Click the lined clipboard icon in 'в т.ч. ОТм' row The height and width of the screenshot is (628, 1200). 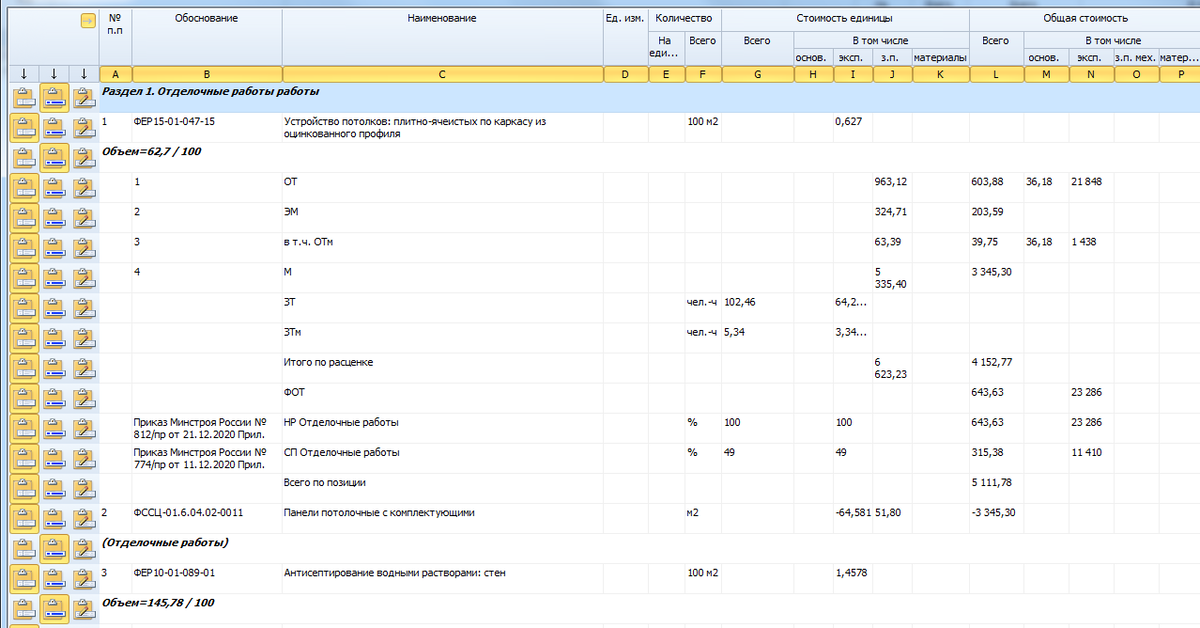coord(54,248)
